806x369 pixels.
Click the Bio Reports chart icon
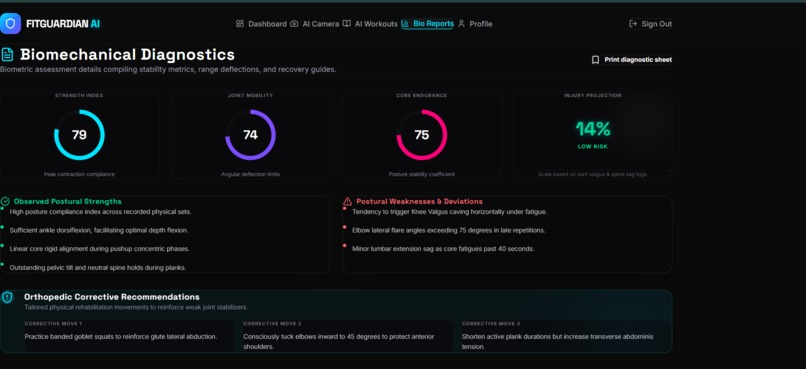tap(405, 24)
